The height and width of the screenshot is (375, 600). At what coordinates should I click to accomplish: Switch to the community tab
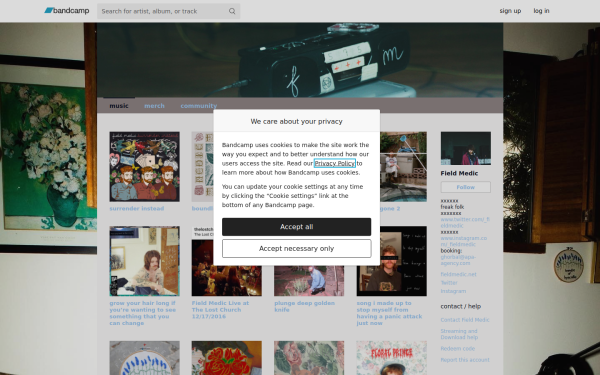(199, 106)
